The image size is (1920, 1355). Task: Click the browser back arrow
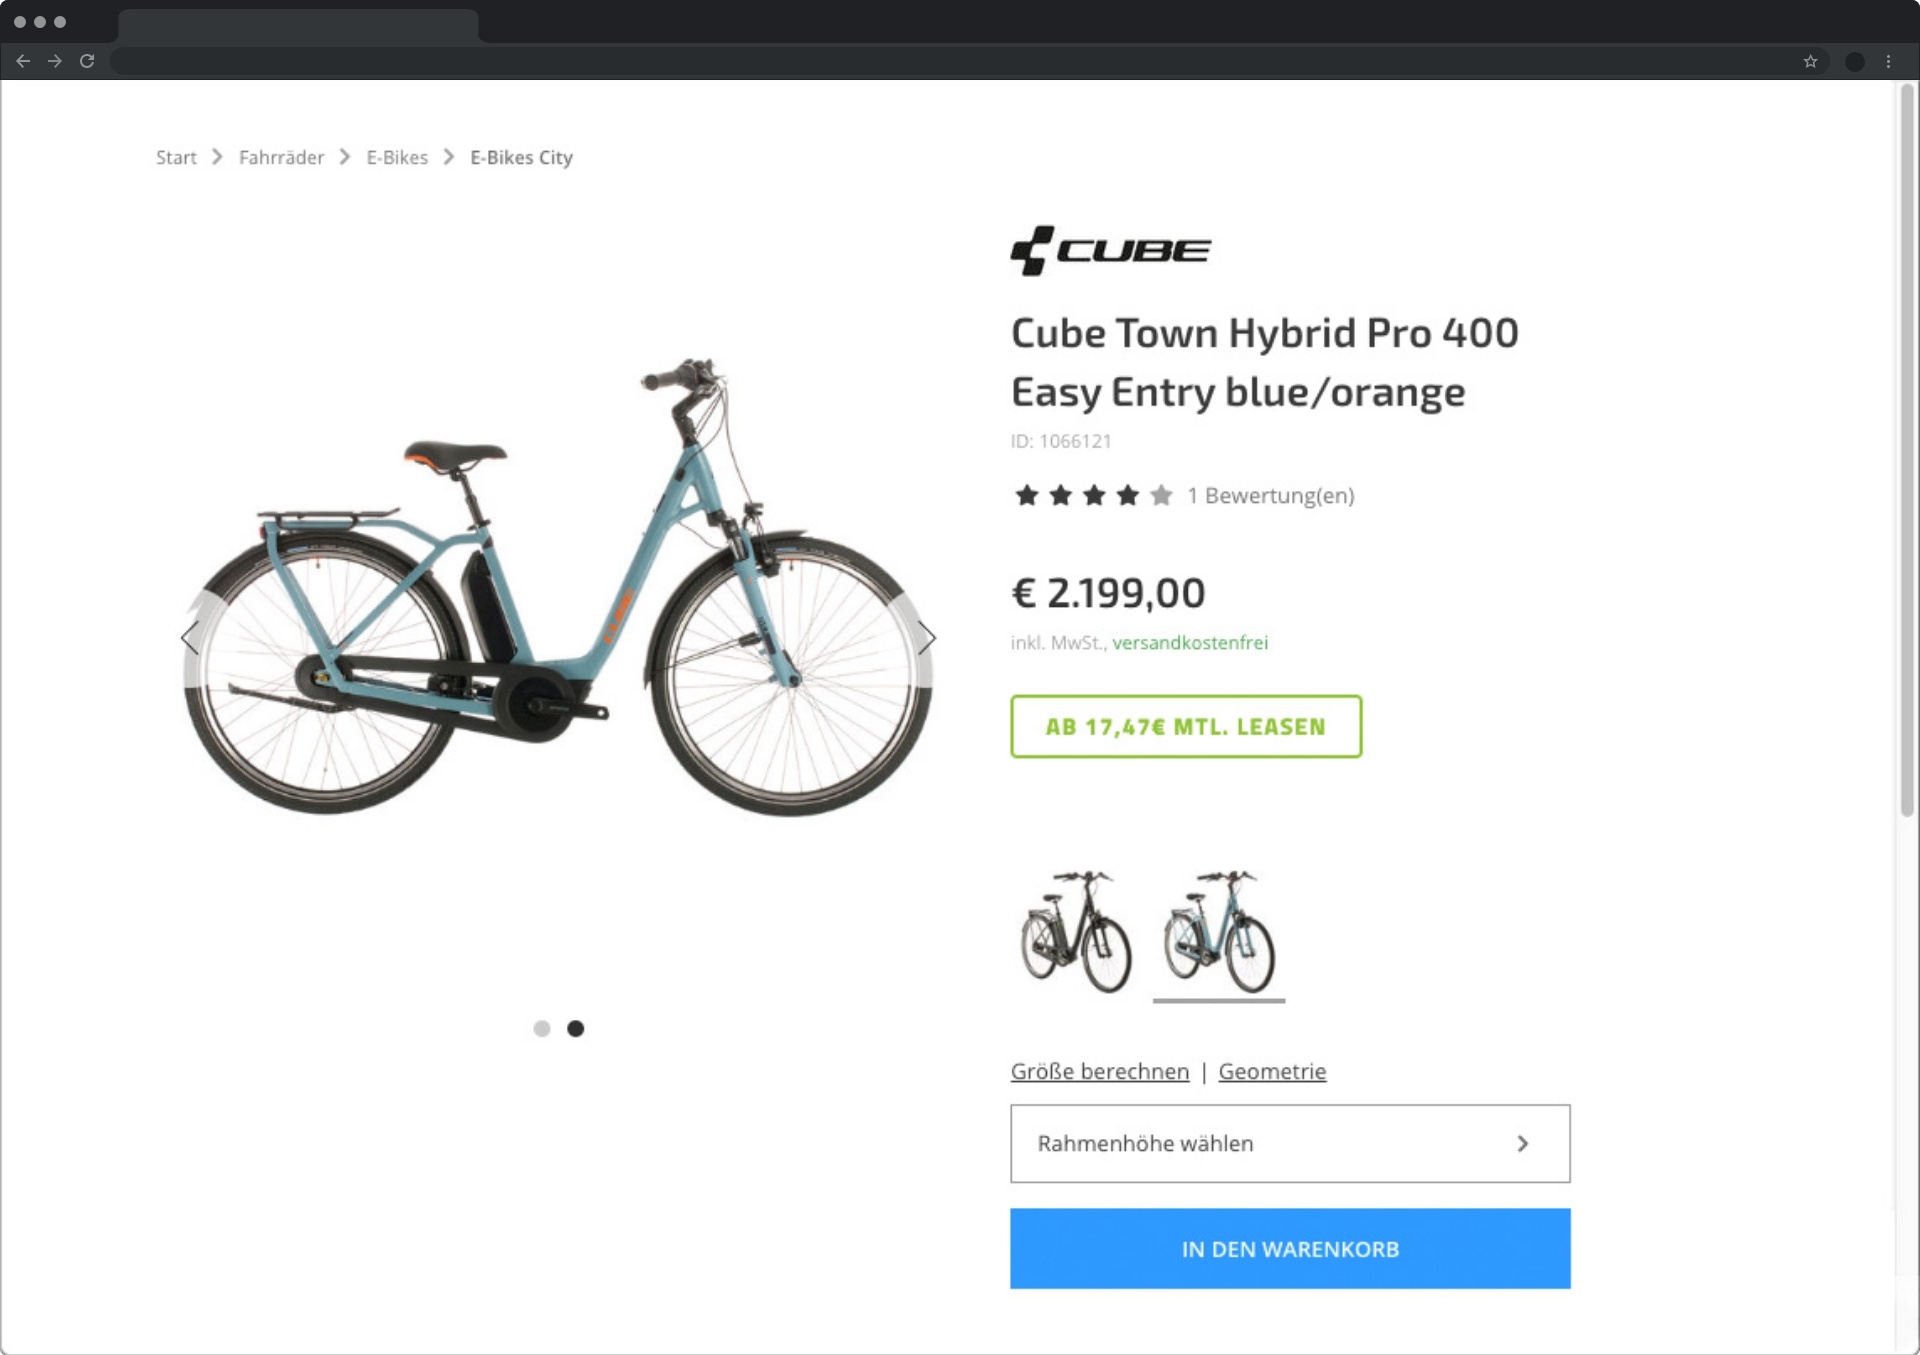(x=23, y=61)
